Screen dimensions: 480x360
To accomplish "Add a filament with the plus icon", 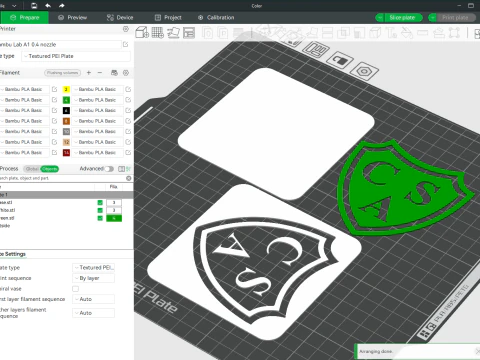I will click(x=89, y=73).
